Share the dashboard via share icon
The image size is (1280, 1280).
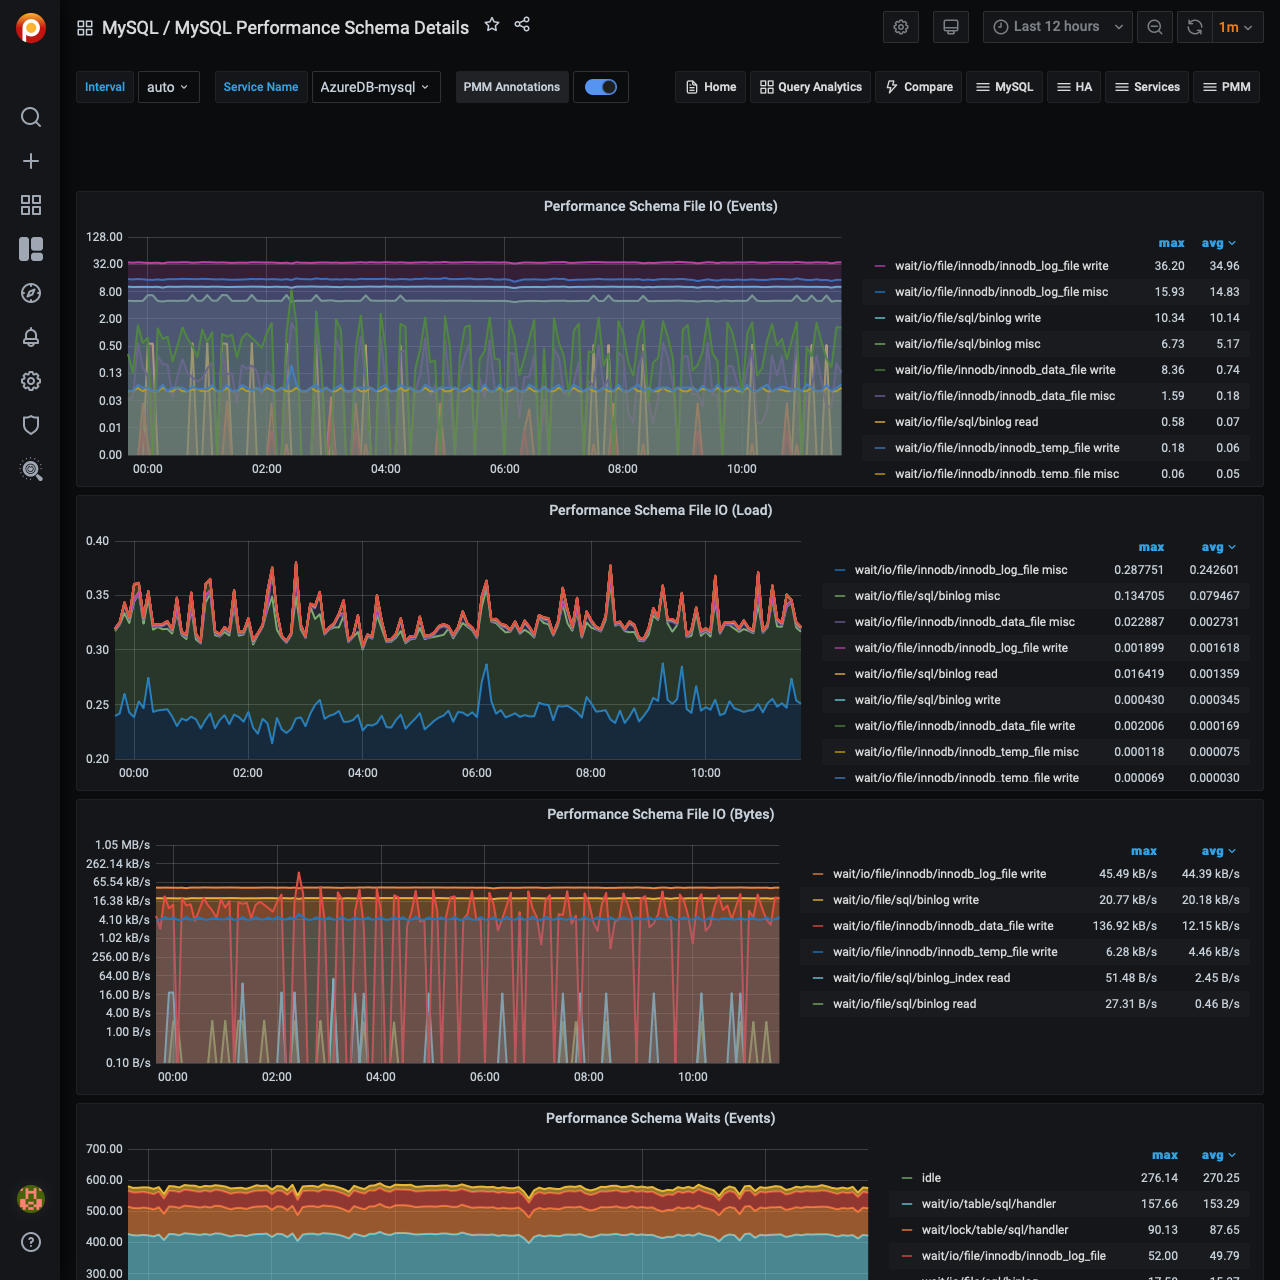522,25
